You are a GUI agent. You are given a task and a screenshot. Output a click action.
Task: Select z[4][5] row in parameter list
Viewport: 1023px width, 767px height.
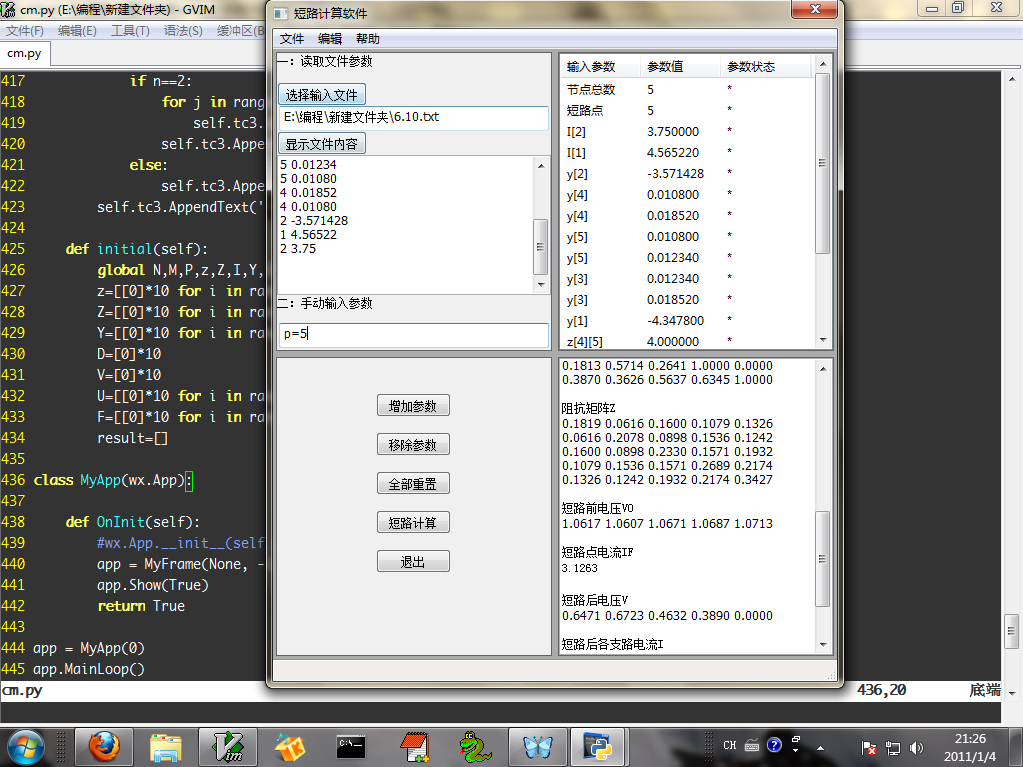click(687, 341)
